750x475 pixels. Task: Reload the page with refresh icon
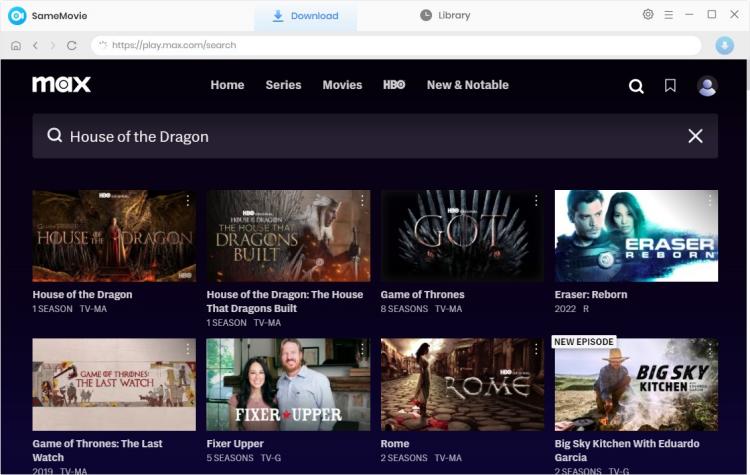pyautogui.click(x=72, y=45)
